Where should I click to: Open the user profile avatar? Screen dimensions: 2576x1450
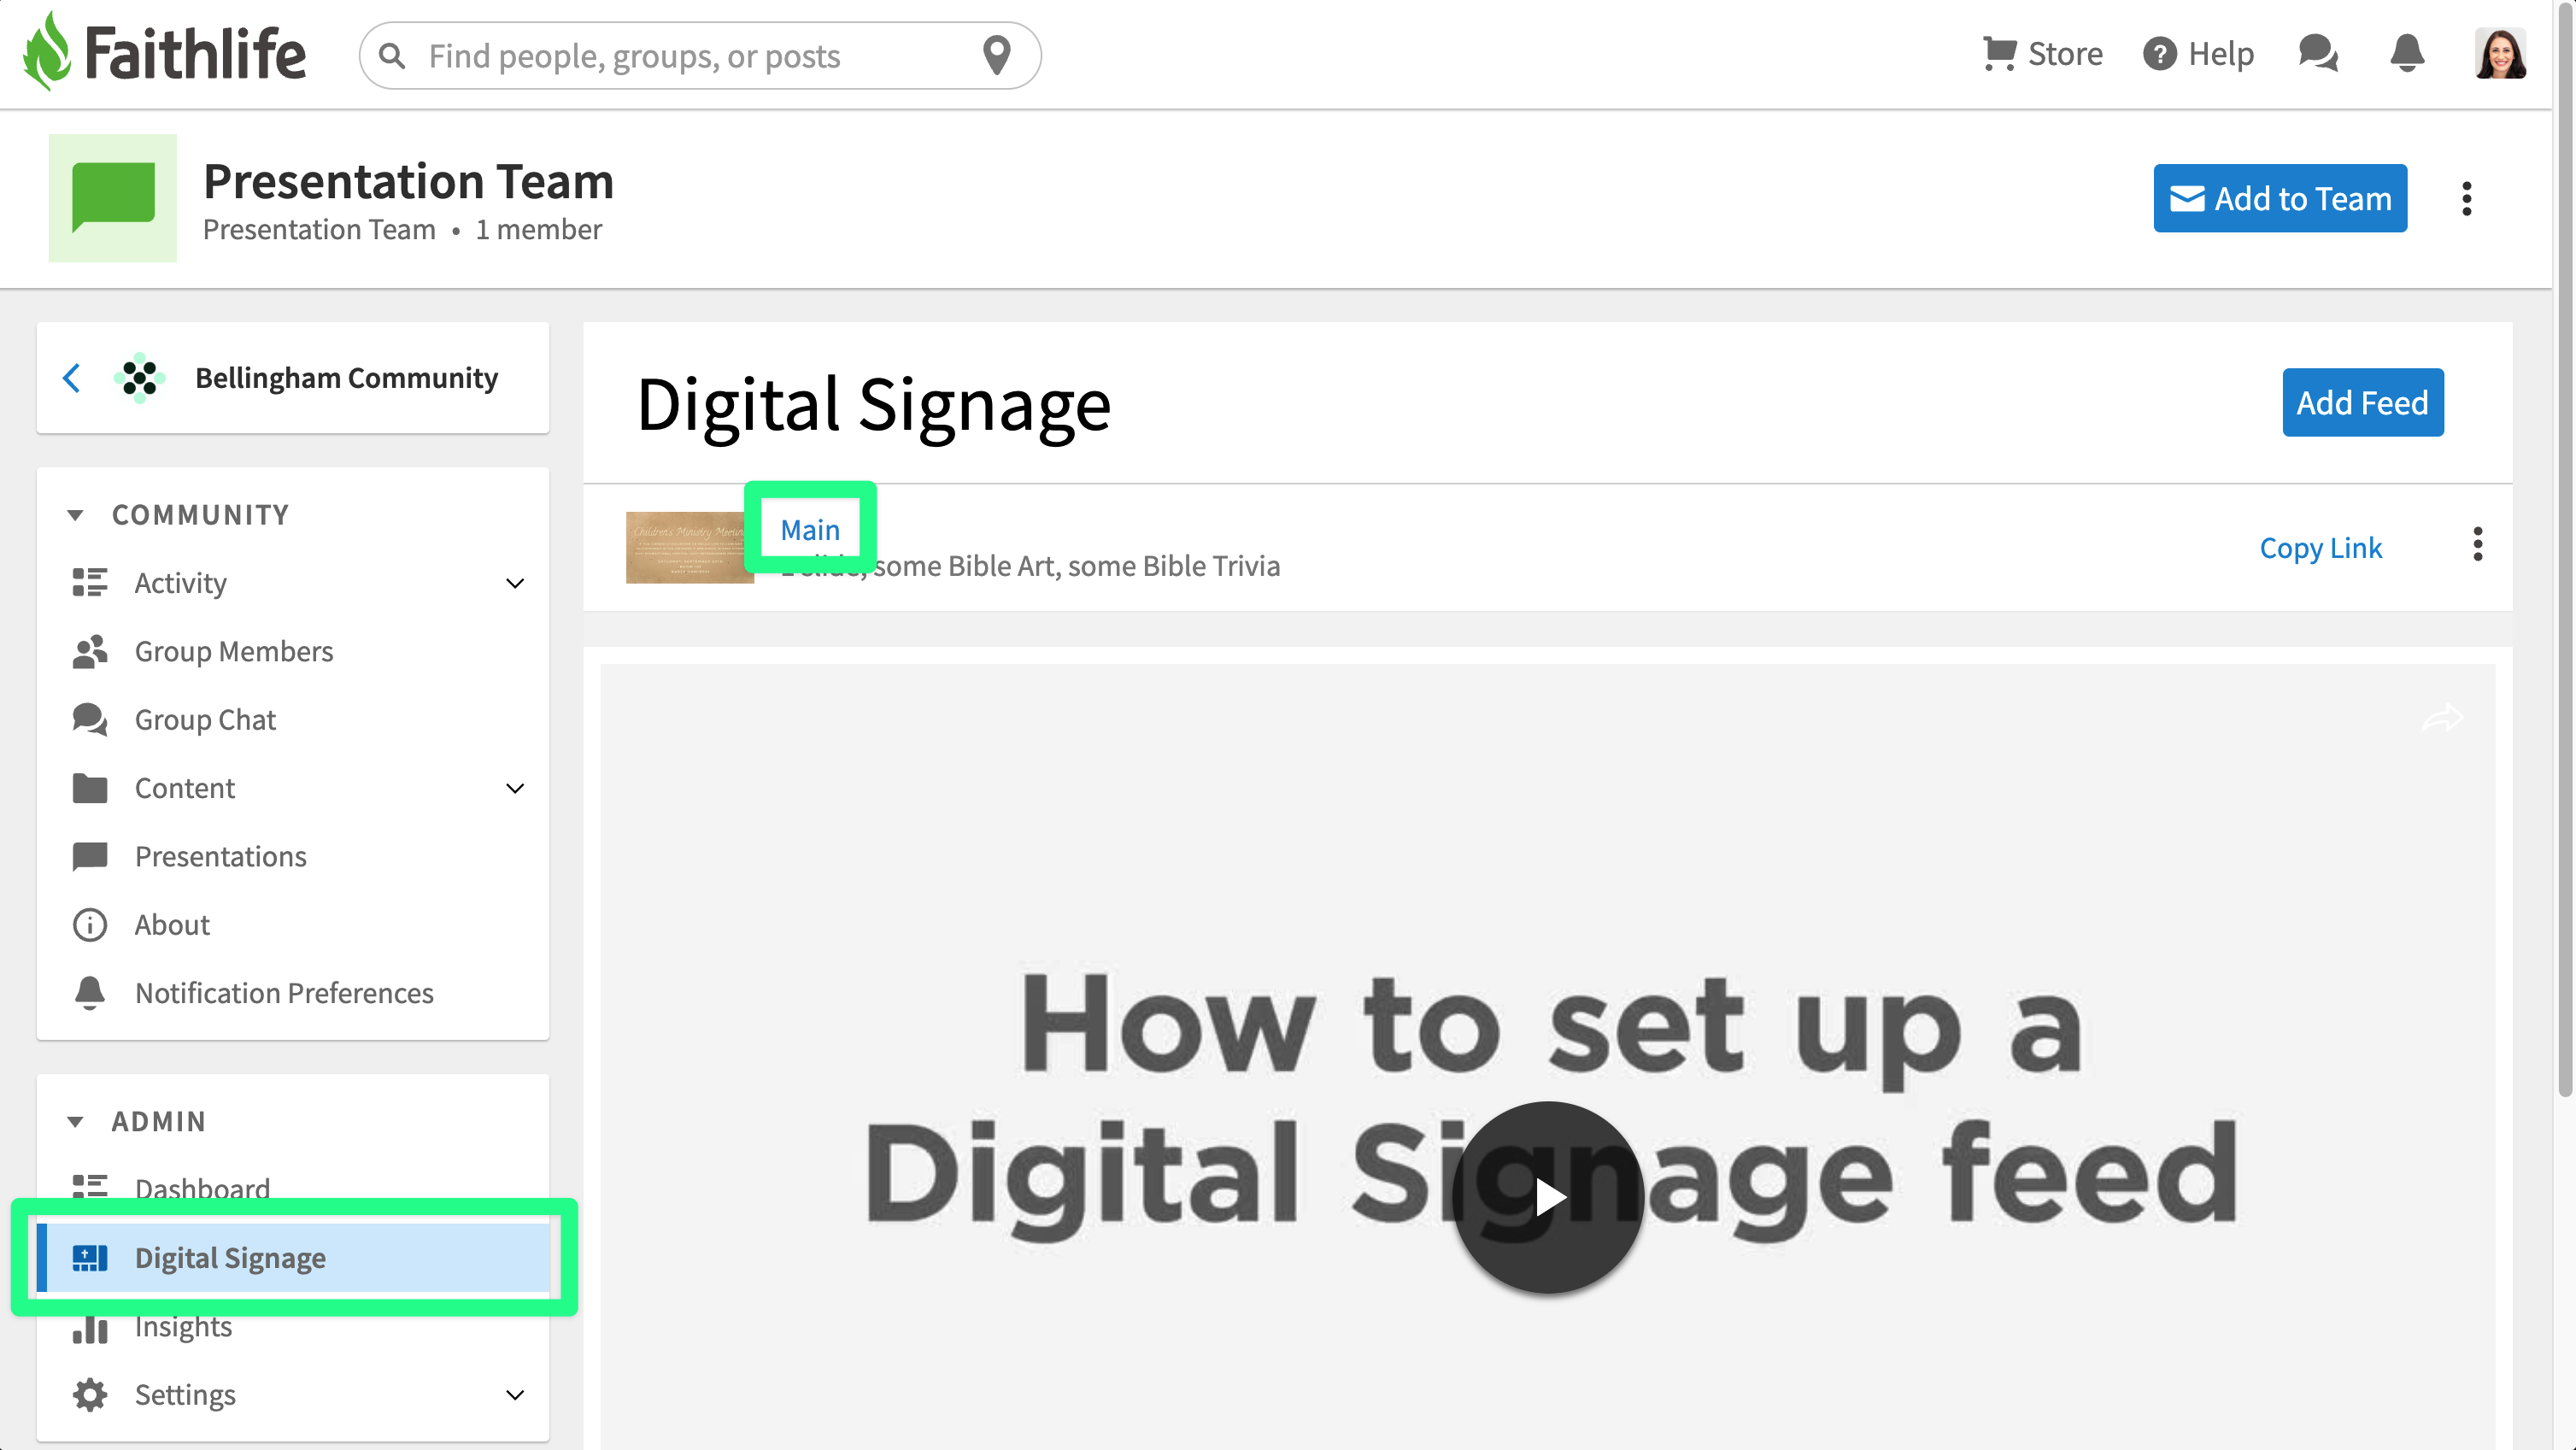2500,54
